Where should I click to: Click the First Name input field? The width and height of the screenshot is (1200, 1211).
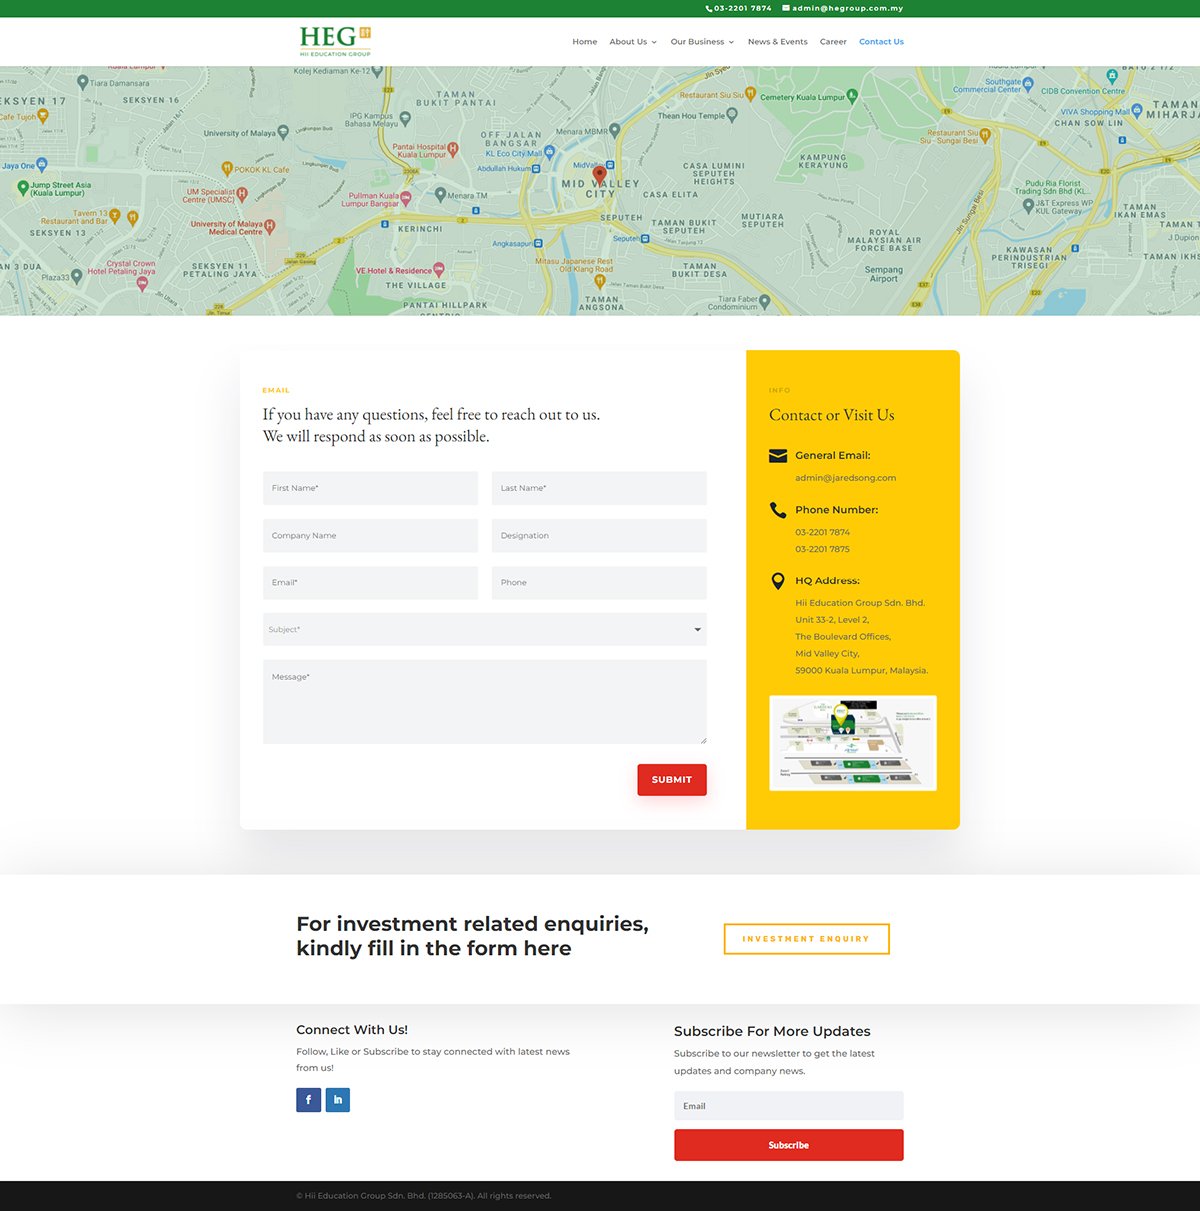coord(370,488)
